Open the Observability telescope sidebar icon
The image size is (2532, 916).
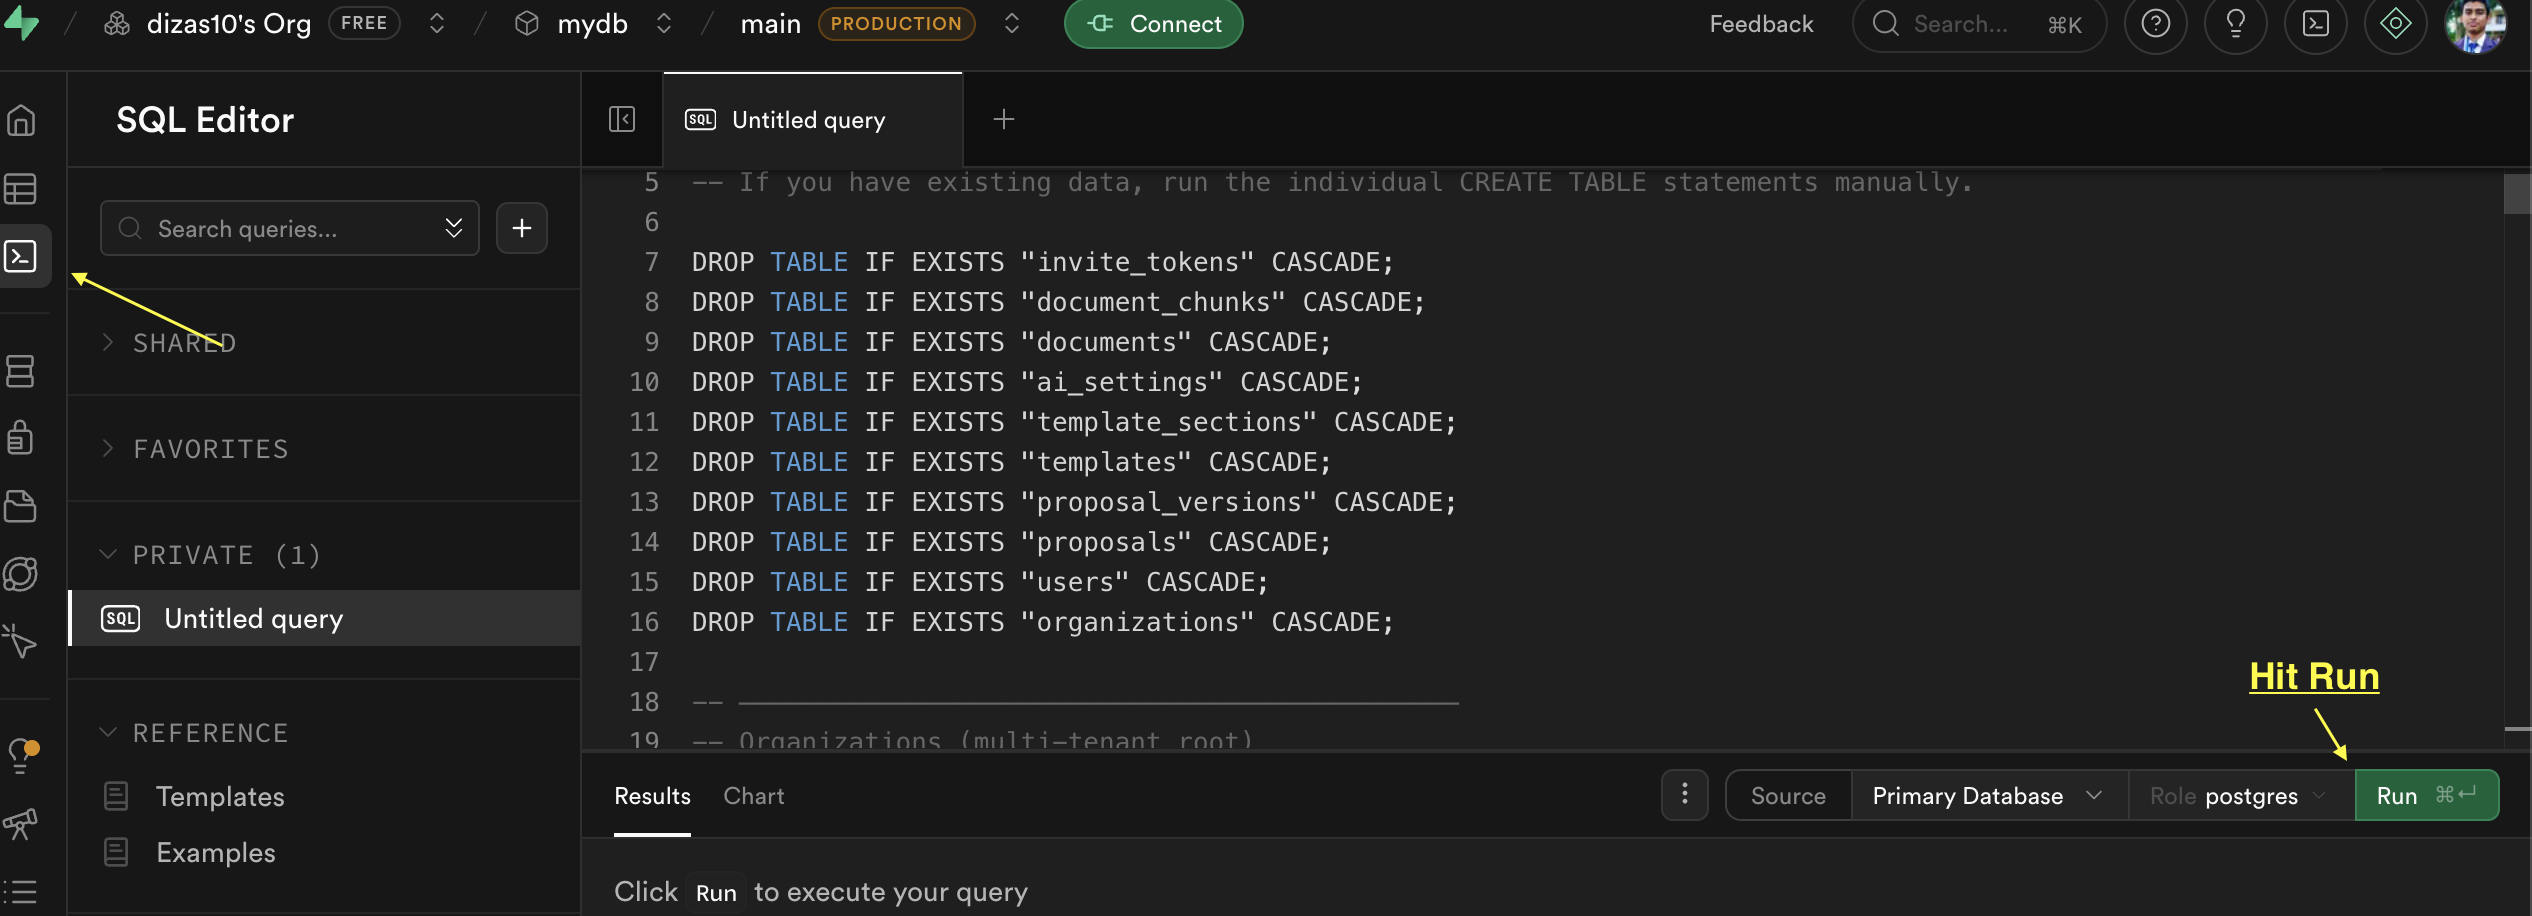click(x=21, y=823)
